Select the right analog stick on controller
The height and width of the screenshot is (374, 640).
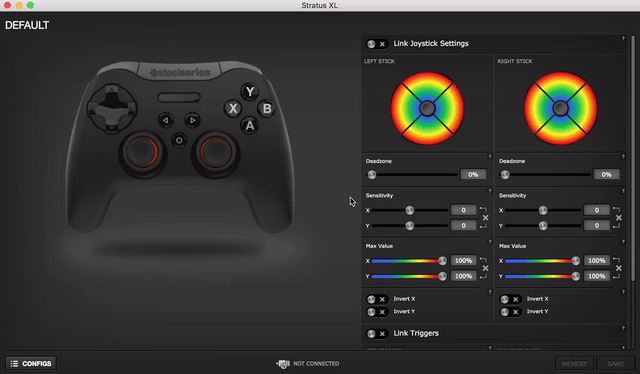tap(216, 152)
